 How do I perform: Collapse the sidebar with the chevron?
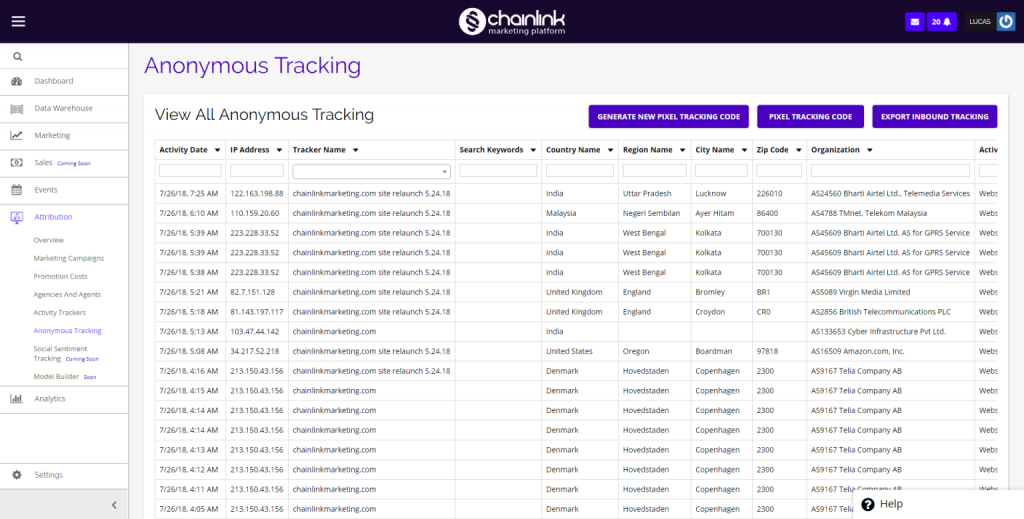click(x=114, y=505)
